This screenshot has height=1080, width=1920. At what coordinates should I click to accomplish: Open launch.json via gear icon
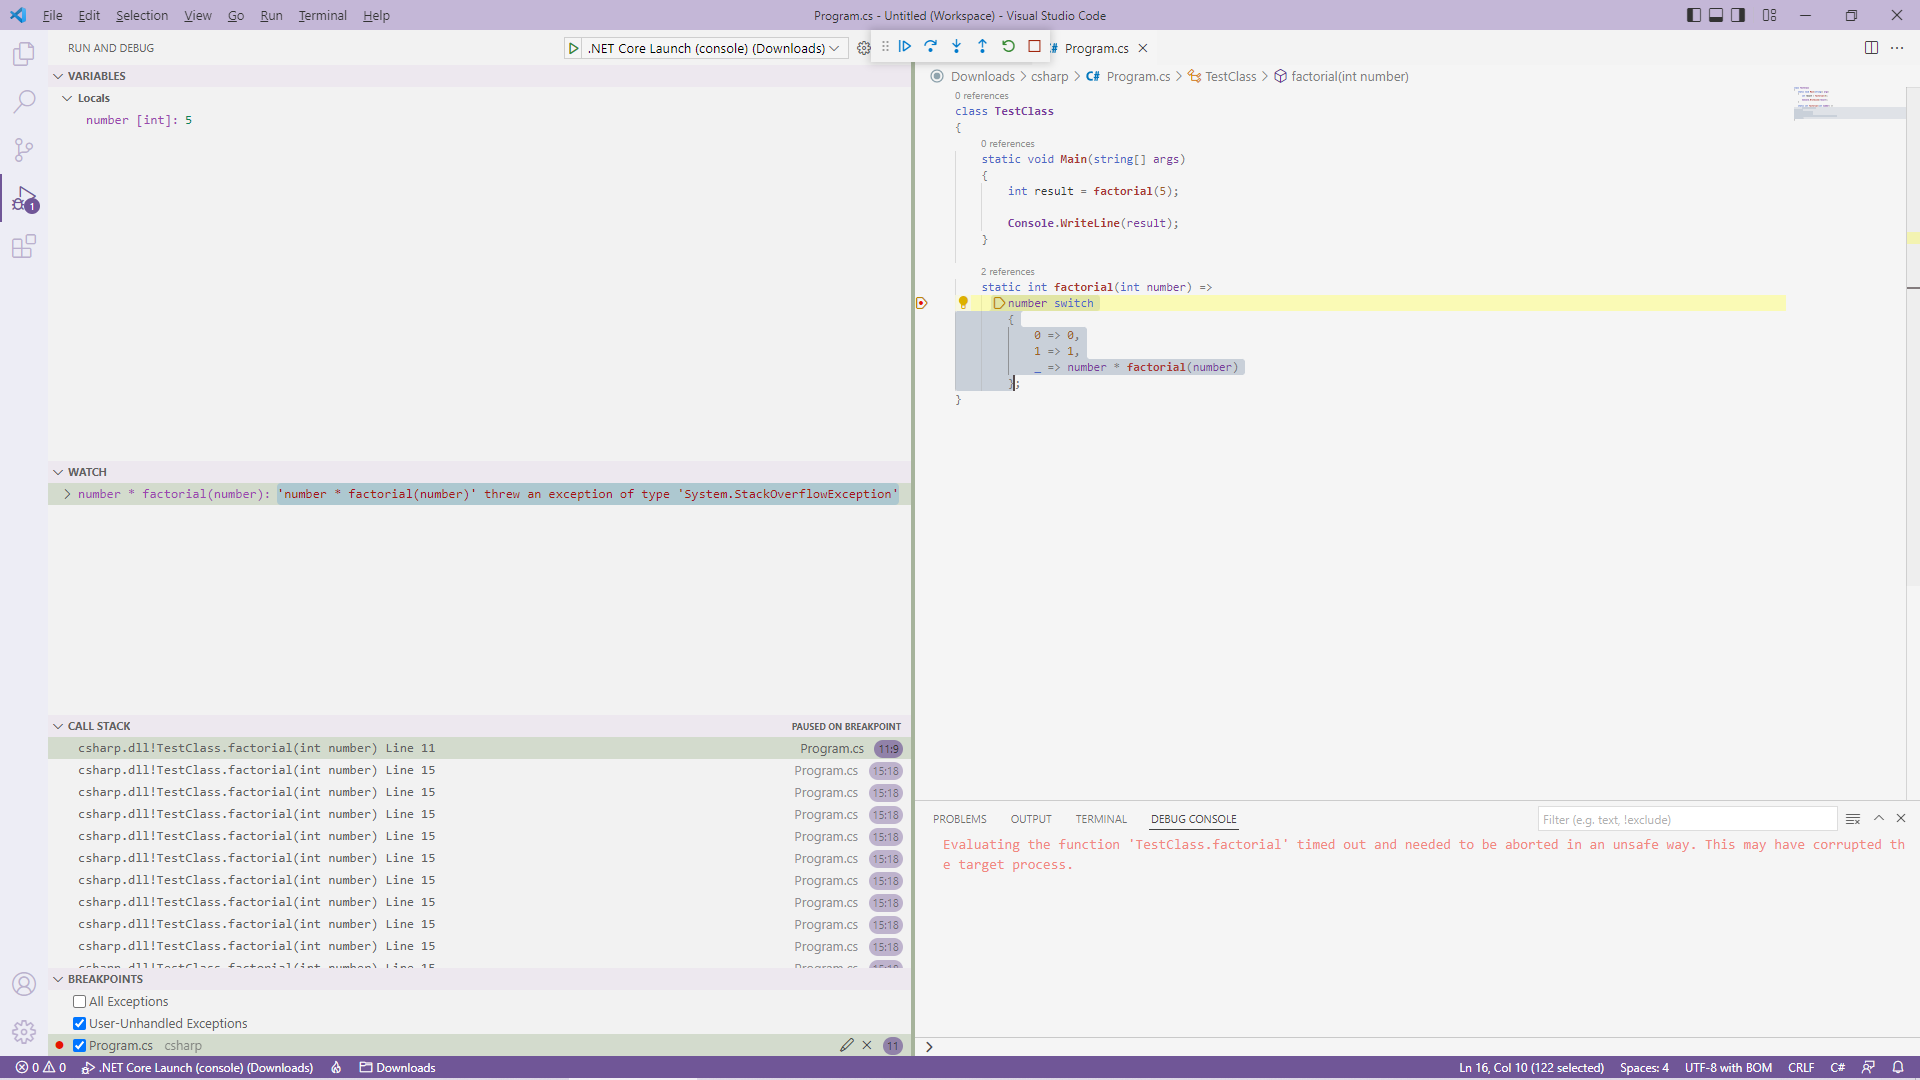[864, 48]
